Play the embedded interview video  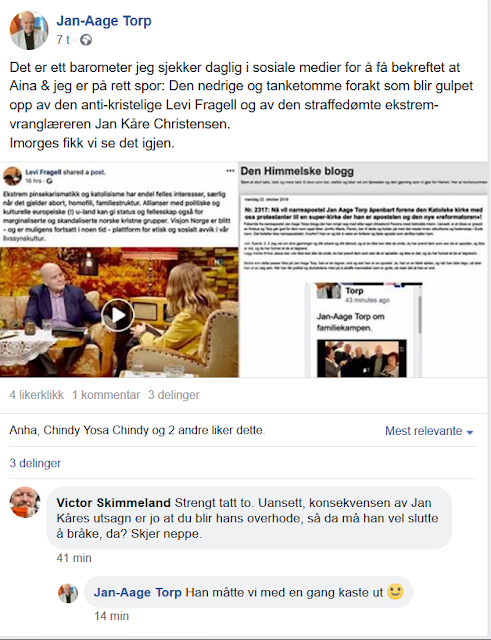click(x=118, y=315)
